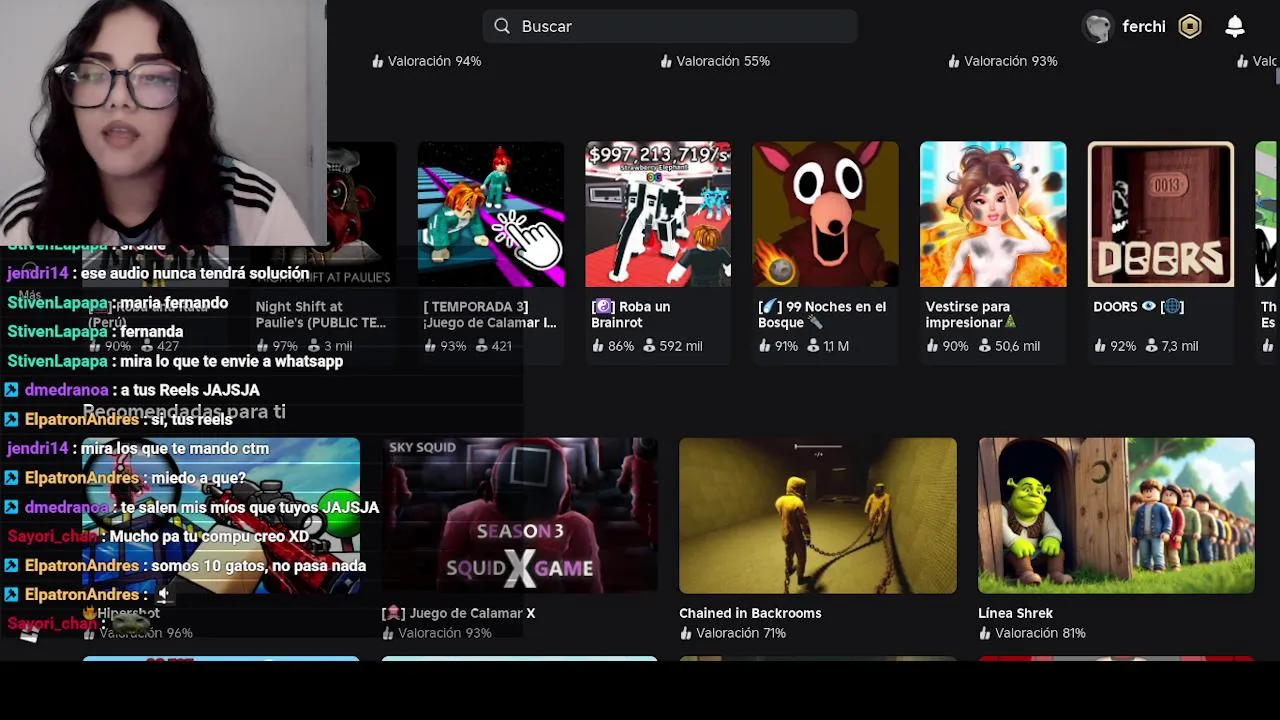This screenshot has height=720, width=1280.
Task: Click the Juego de Calamar X title
Action: (458, 613)
